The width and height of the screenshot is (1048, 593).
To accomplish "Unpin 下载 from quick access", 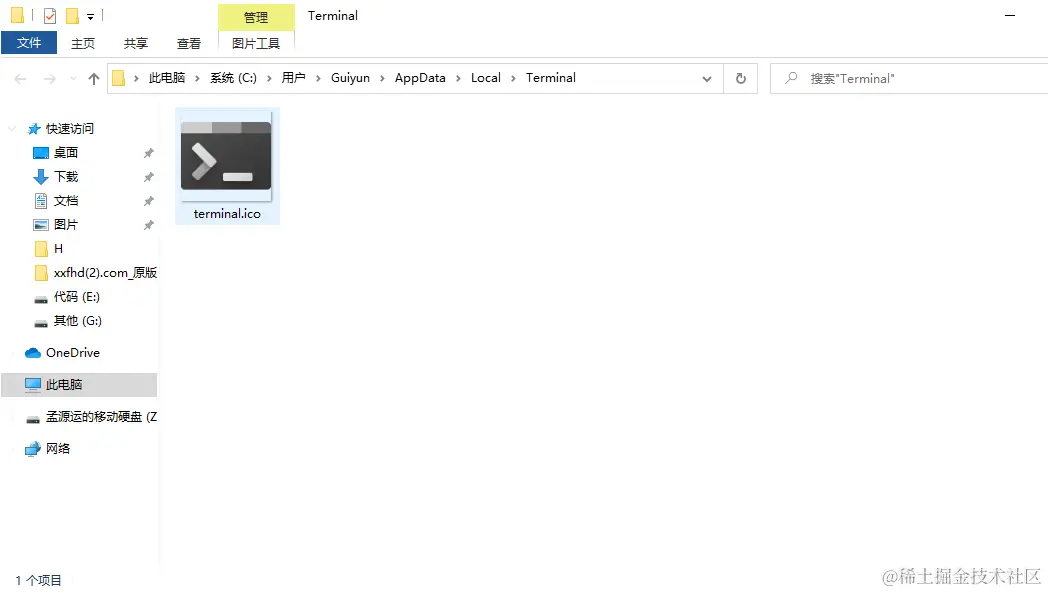I will 148,176.
